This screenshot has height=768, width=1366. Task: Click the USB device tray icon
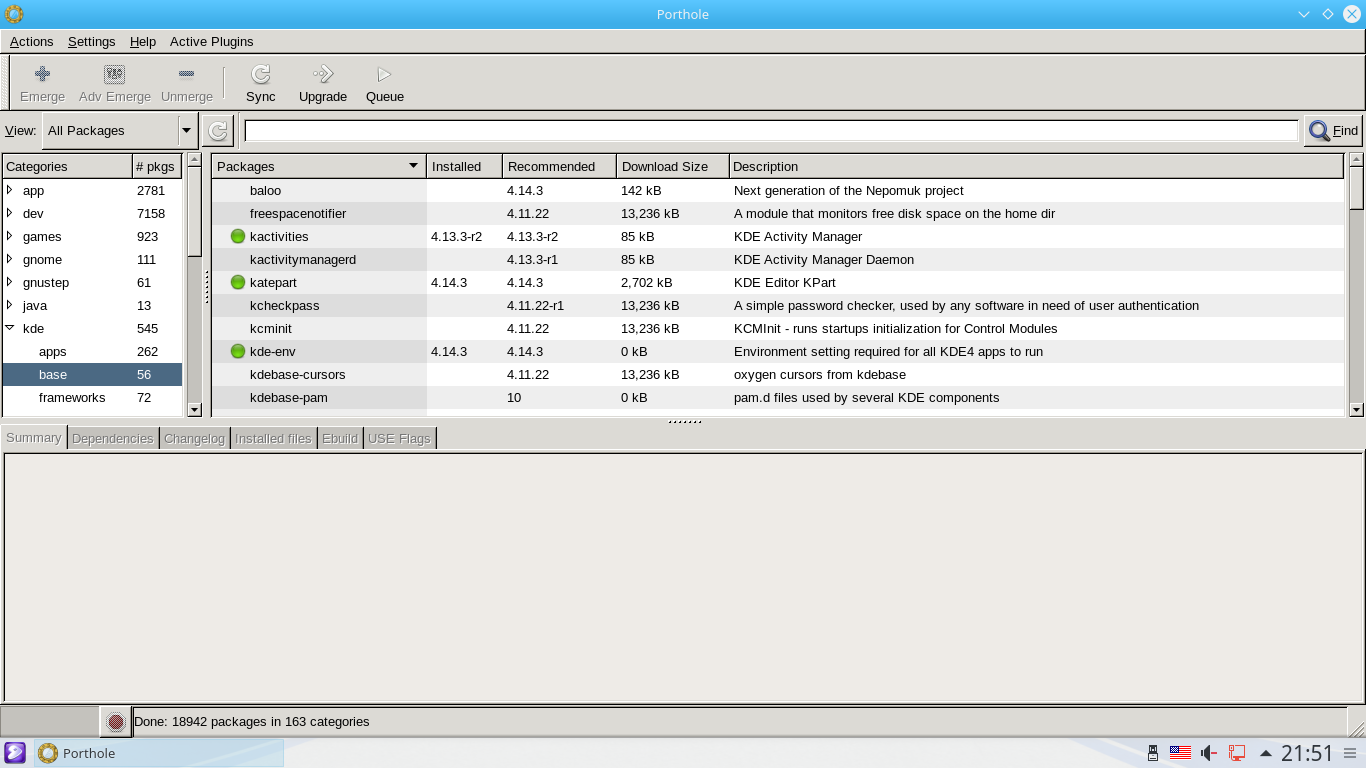1153,753
